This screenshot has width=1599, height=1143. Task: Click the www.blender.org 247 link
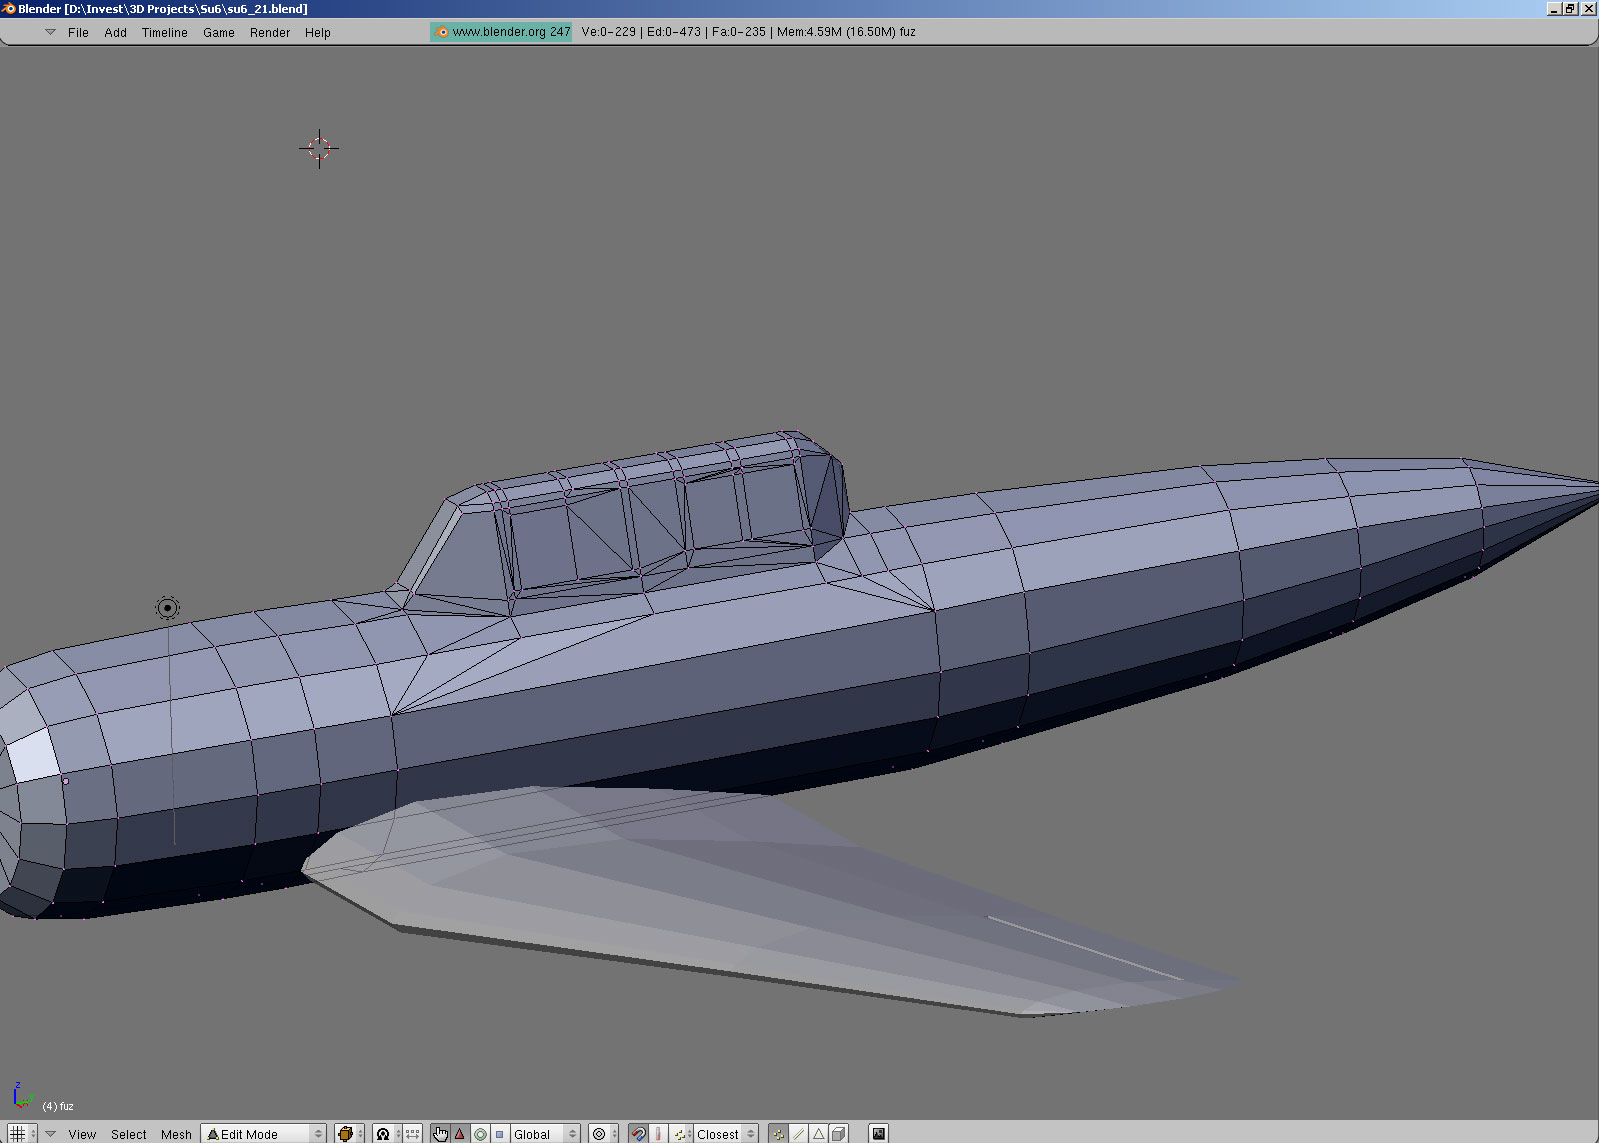502,32
